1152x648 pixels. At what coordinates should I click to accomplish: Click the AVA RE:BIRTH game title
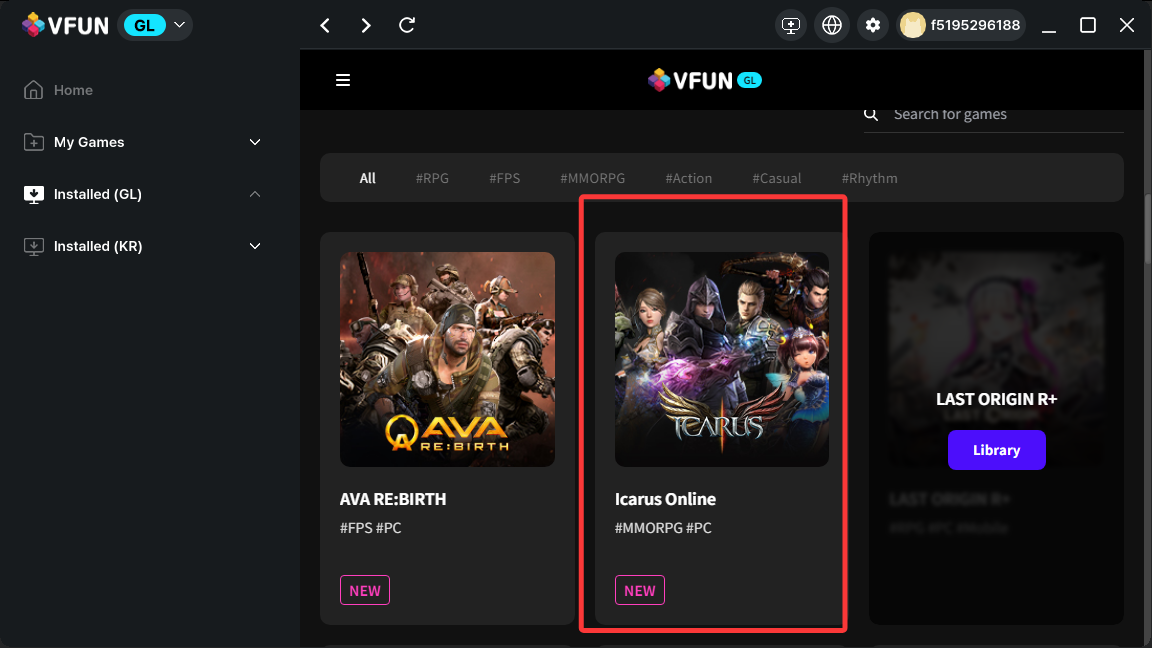point(392,500)
